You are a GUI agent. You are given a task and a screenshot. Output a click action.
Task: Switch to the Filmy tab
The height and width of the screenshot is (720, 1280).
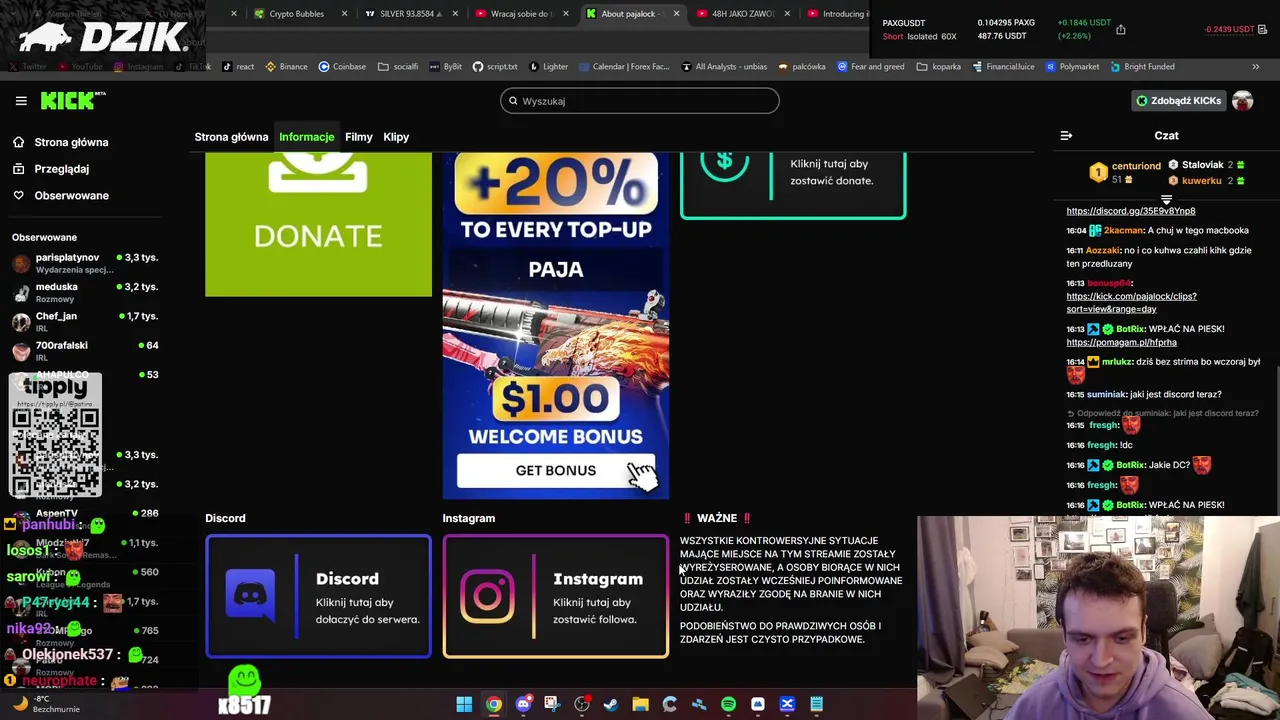coord(359,137)
